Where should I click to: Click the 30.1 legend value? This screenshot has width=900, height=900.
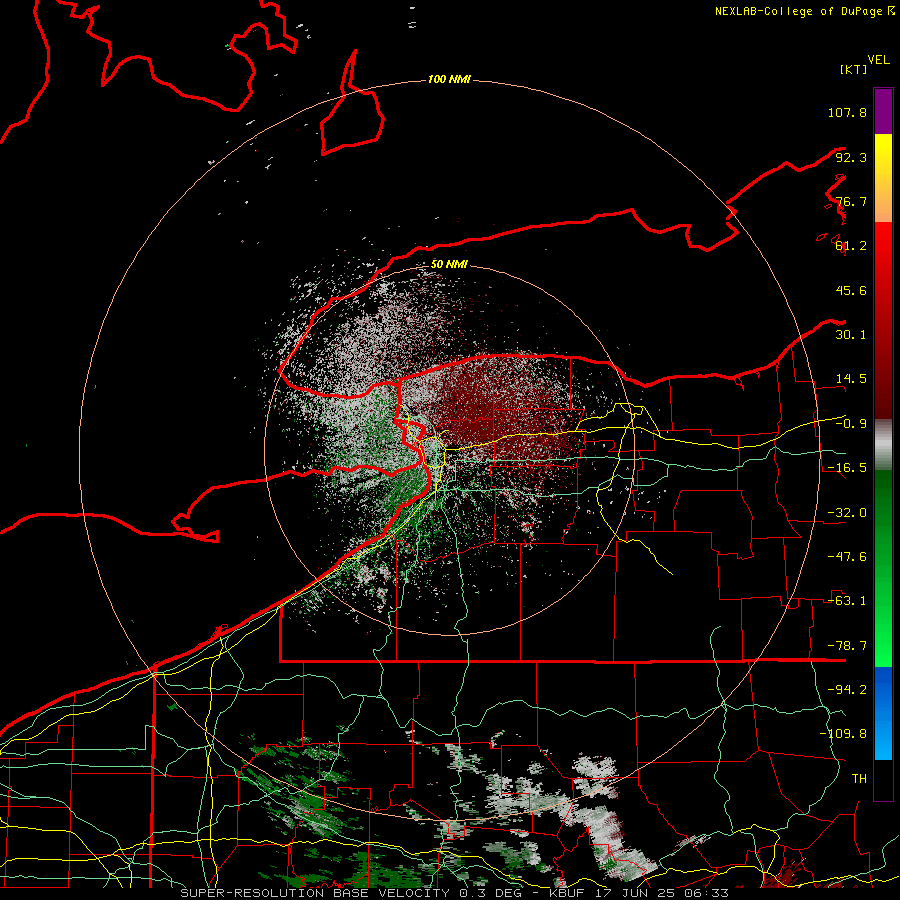click(x=851, y=335)
